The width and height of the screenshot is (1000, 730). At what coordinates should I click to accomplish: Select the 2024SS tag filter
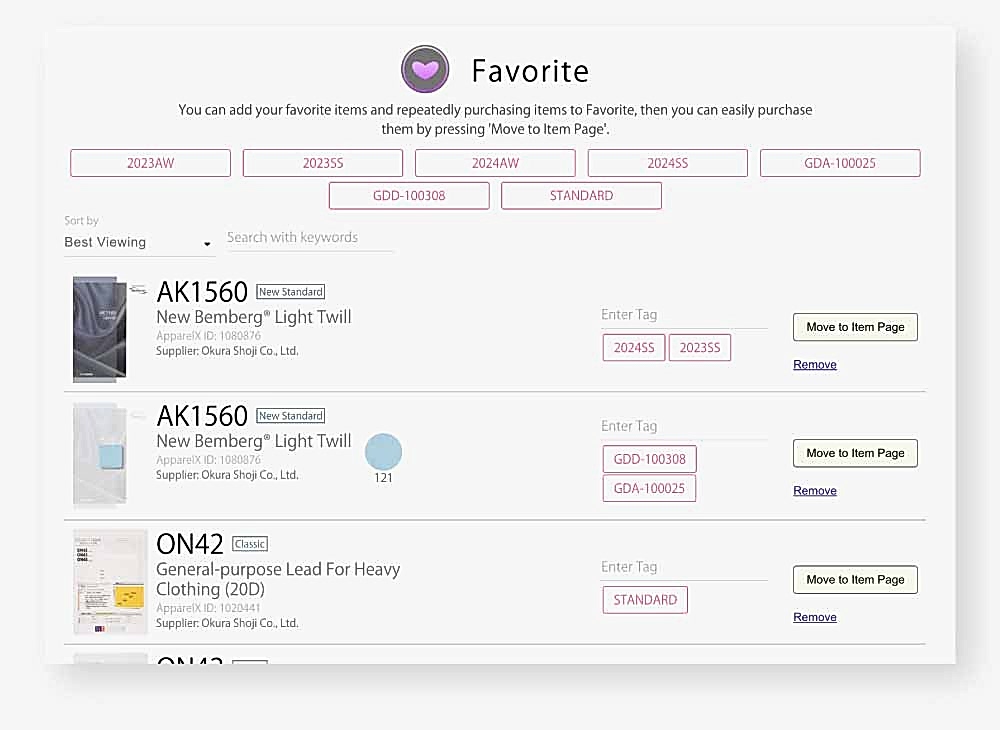(668, 163)
